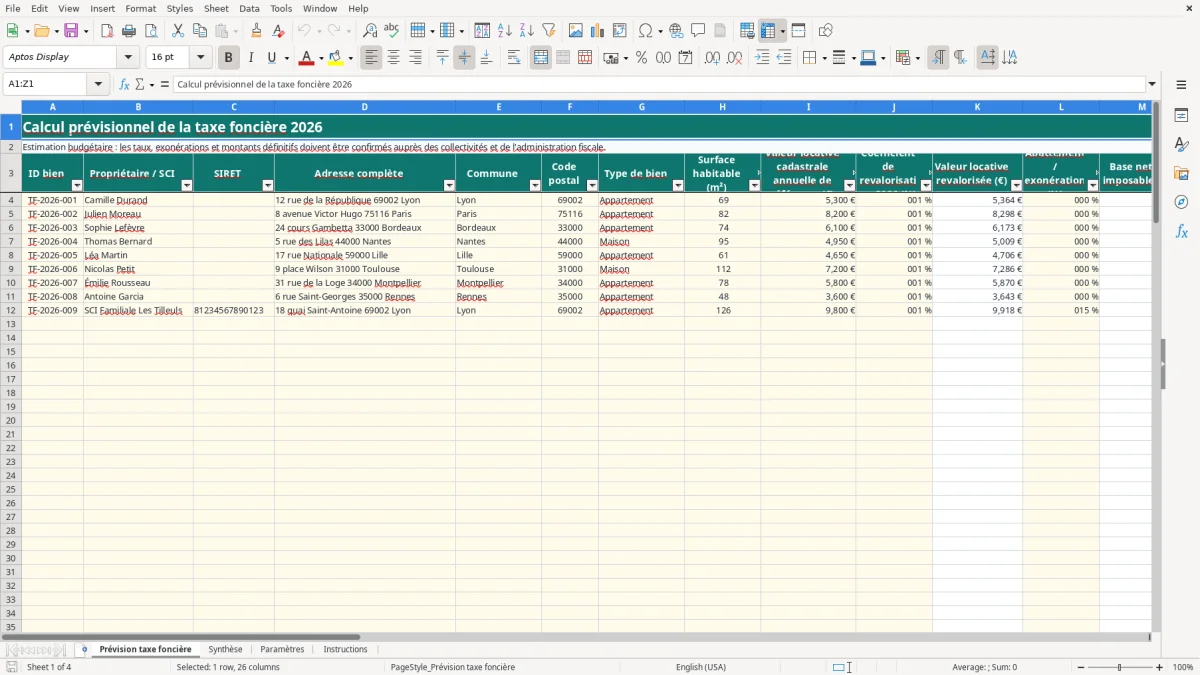Click the formula input line
This screenshot has height=675, width=1200.
pyautogui.click(x=659, y=85)
